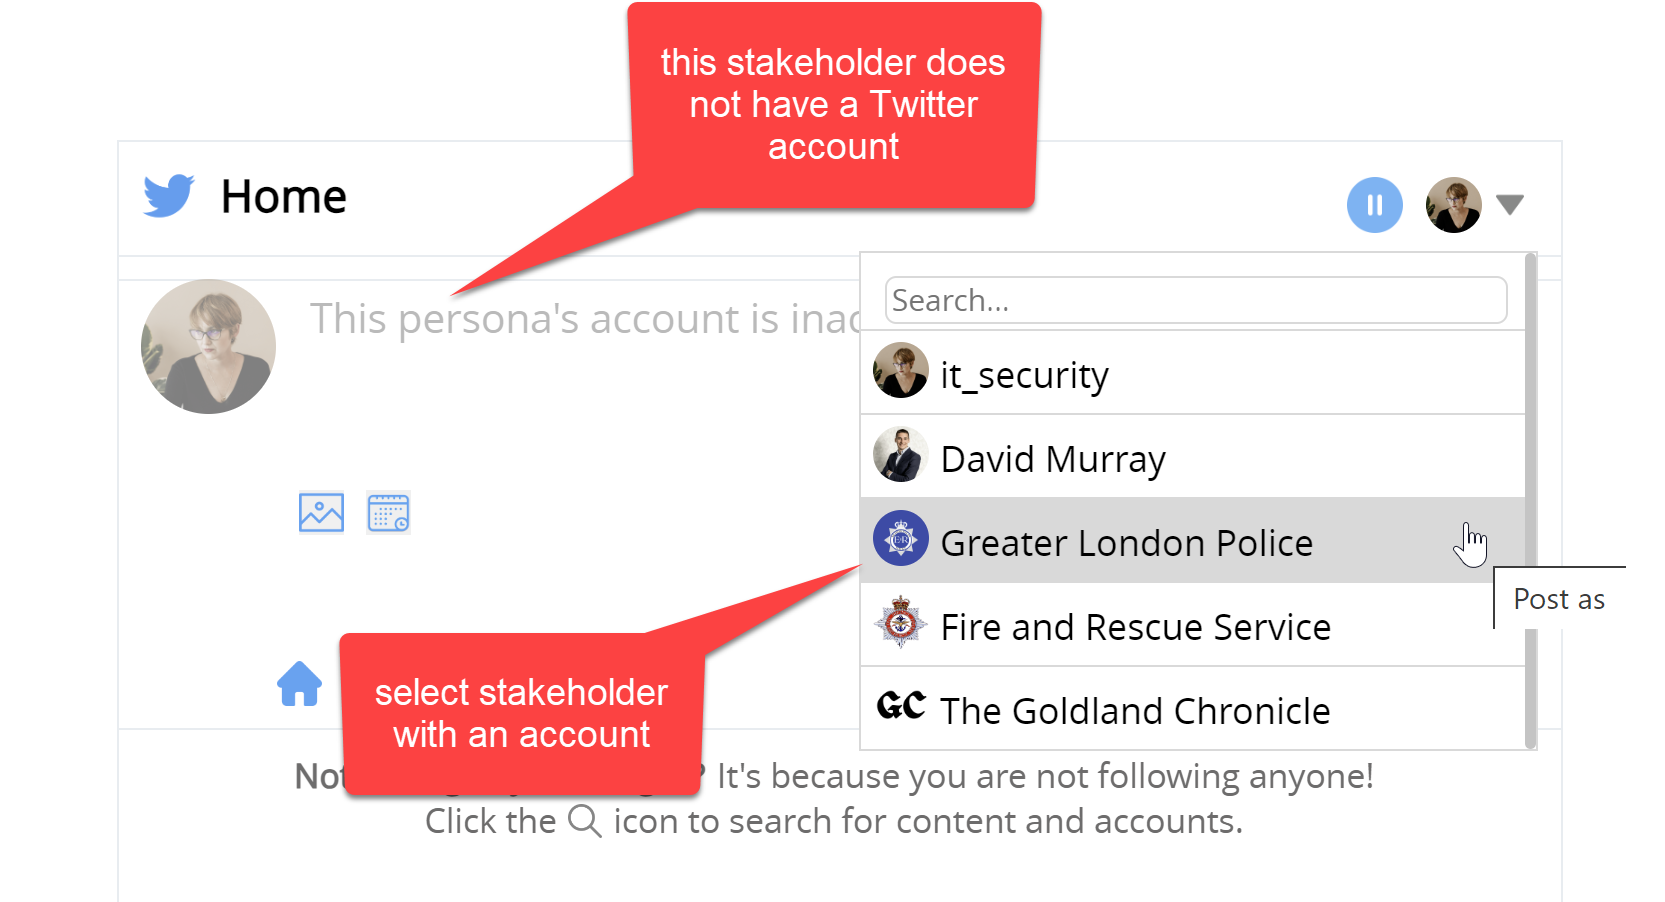Click the large inactive persona avatar
Image resolution: width=1665 pixels, height=902 pixels.
(208, 346)
